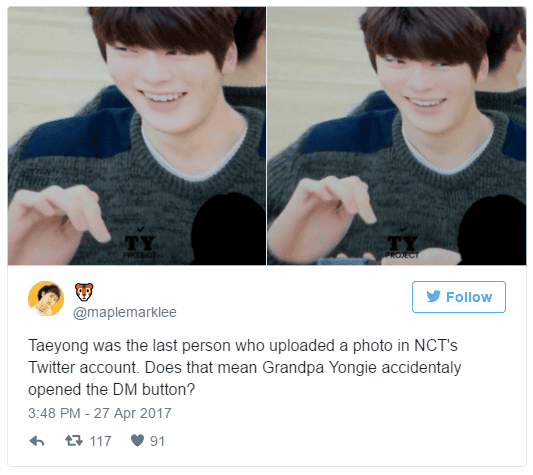Image resolution: width=533 pixels, height=475 pixels.
Task: Click the black blob on left photo
Action: click(x=230, y=230)
